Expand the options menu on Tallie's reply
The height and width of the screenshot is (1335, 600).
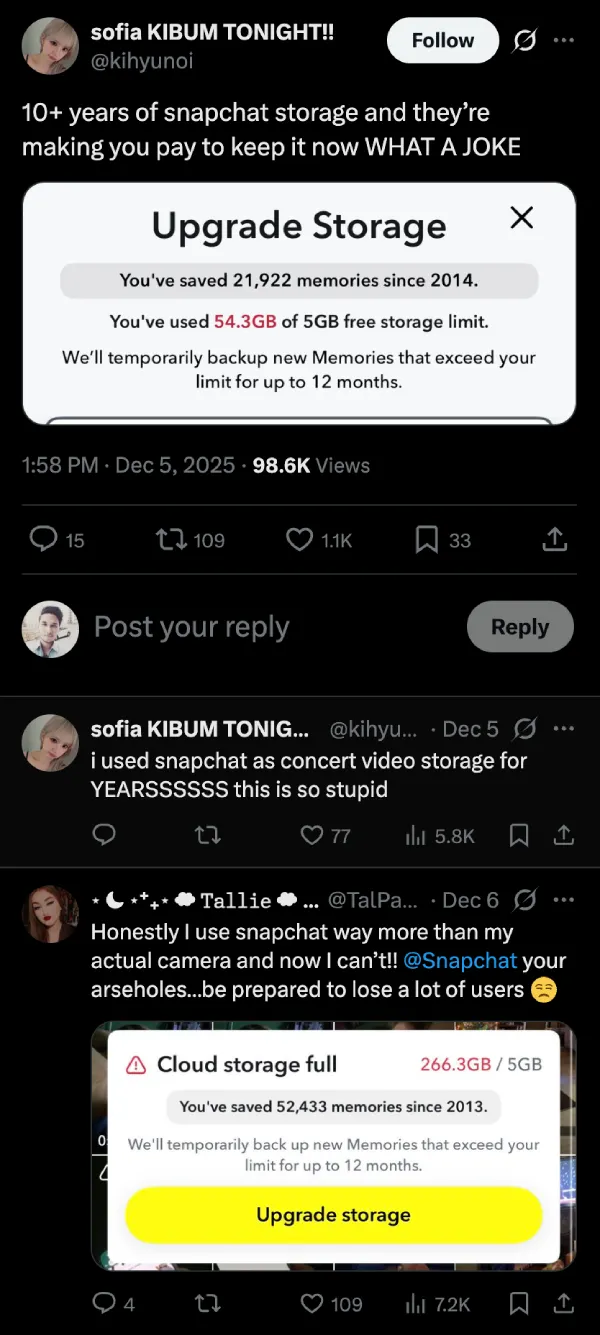(x=565, y=900)
